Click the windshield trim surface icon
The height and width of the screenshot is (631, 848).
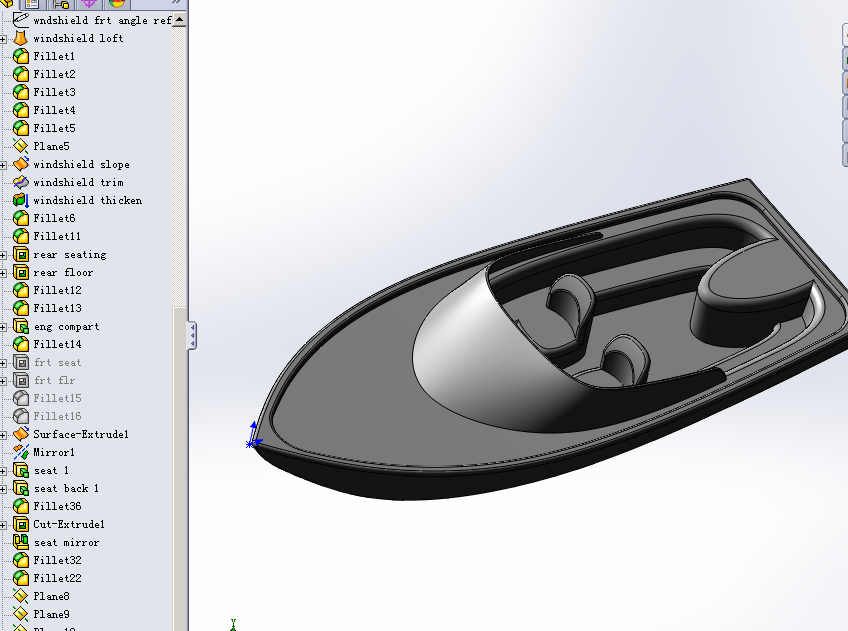point(21,182)
